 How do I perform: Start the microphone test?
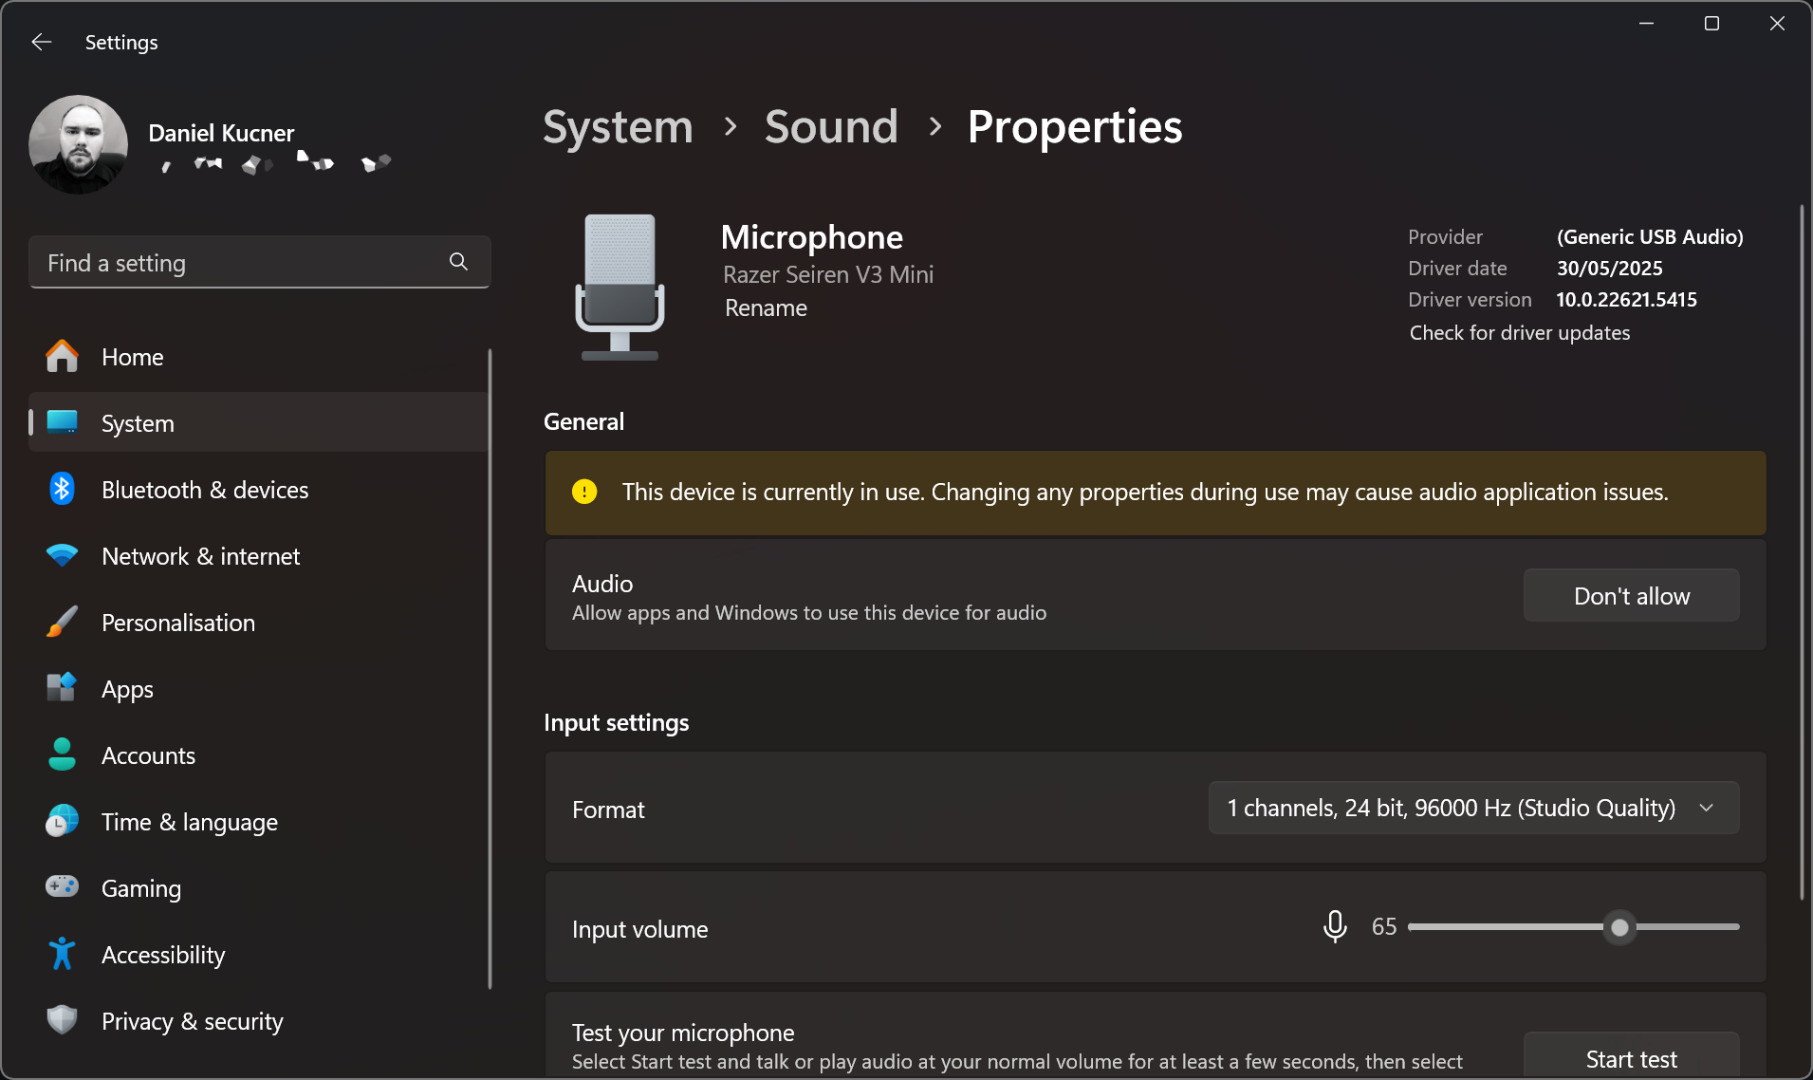pyautogui.click(x=1630, y=1058)
